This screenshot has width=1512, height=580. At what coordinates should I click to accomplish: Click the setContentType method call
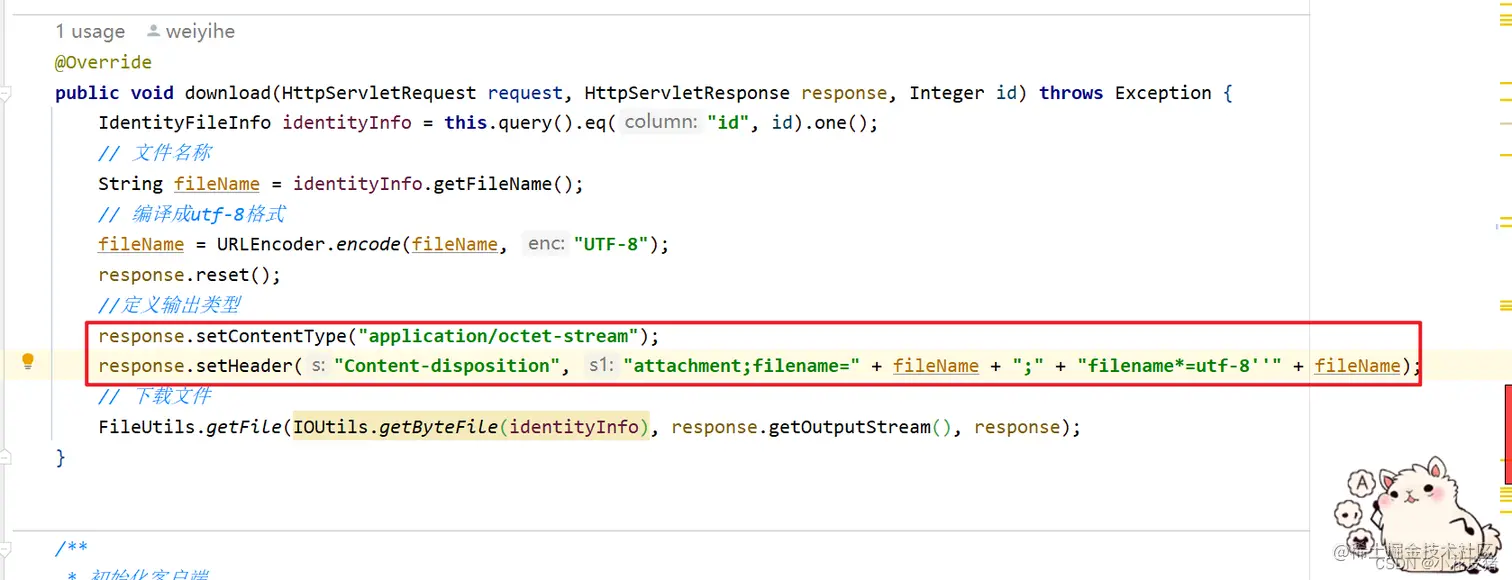(x=271, y=335)
